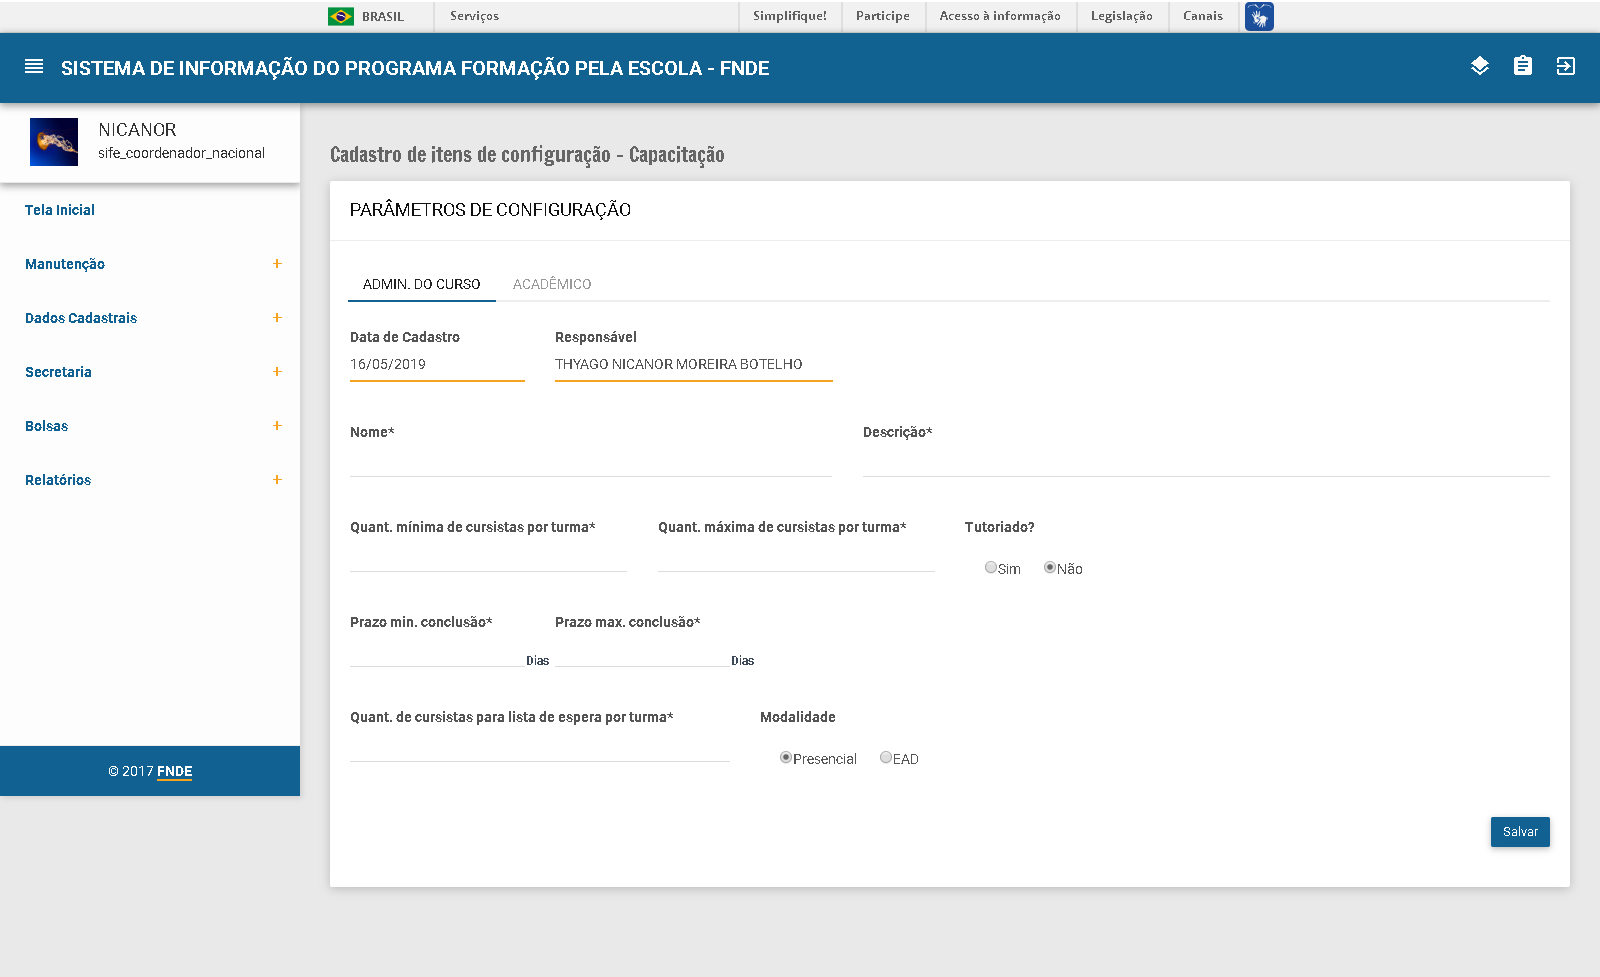Select Presencial modalidade option

(x=786, y=757)
